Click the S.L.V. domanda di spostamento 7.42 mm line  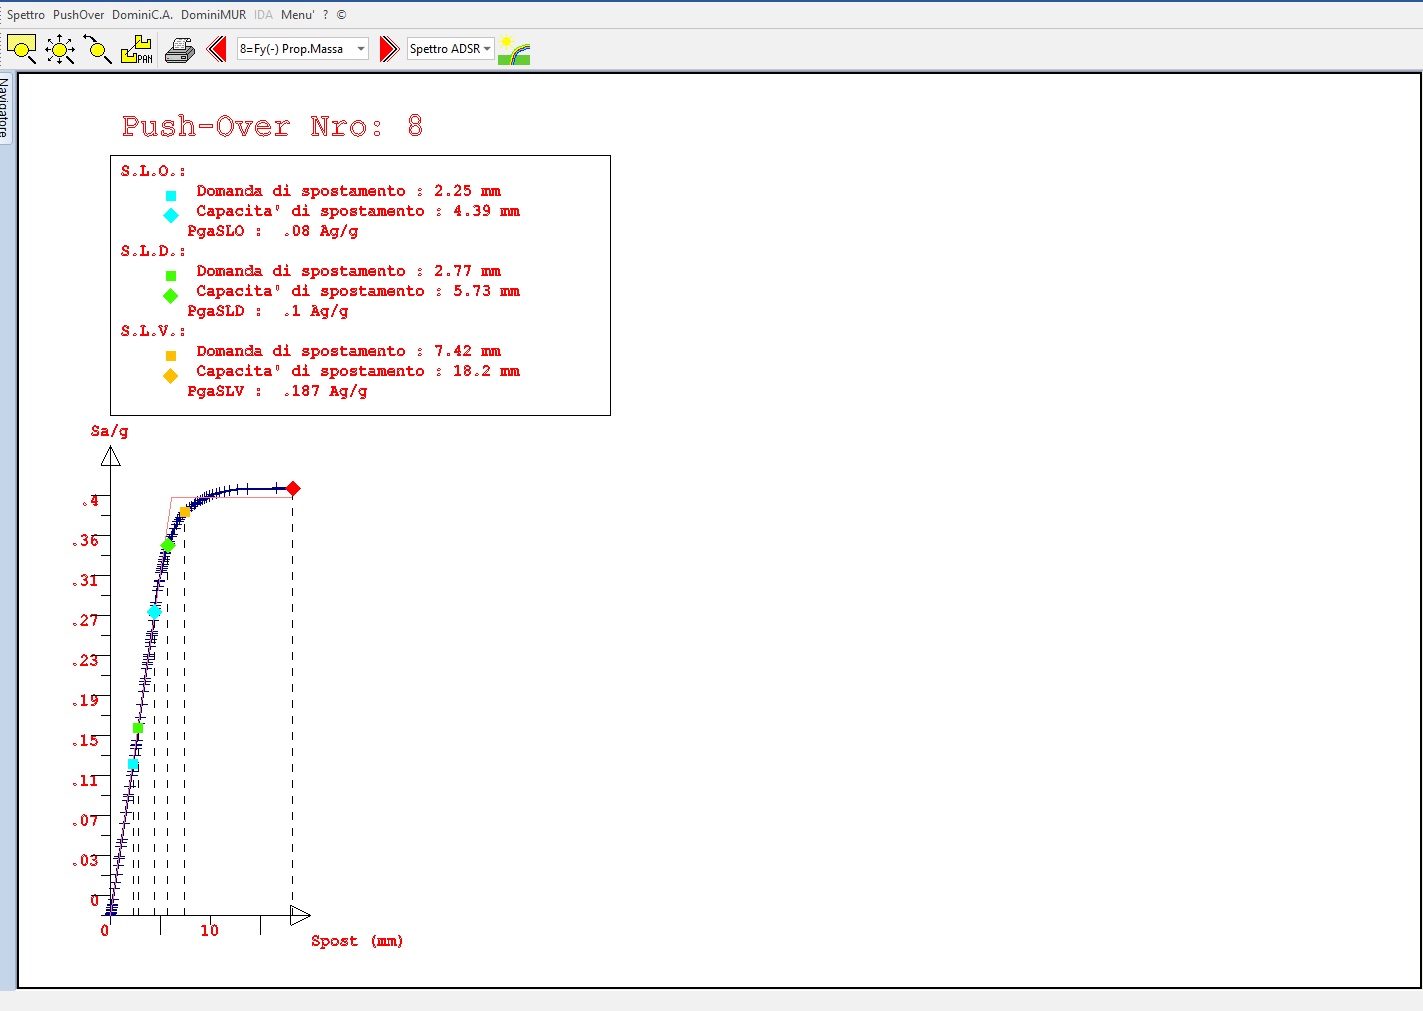click(348, 351)
